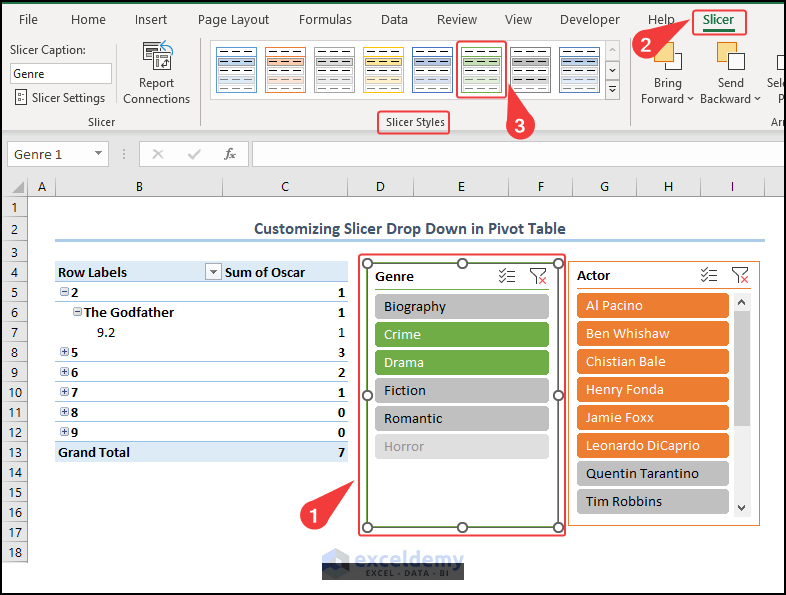Switch to Page Layout tab
The image size is (786, 595).
[233, 20]
